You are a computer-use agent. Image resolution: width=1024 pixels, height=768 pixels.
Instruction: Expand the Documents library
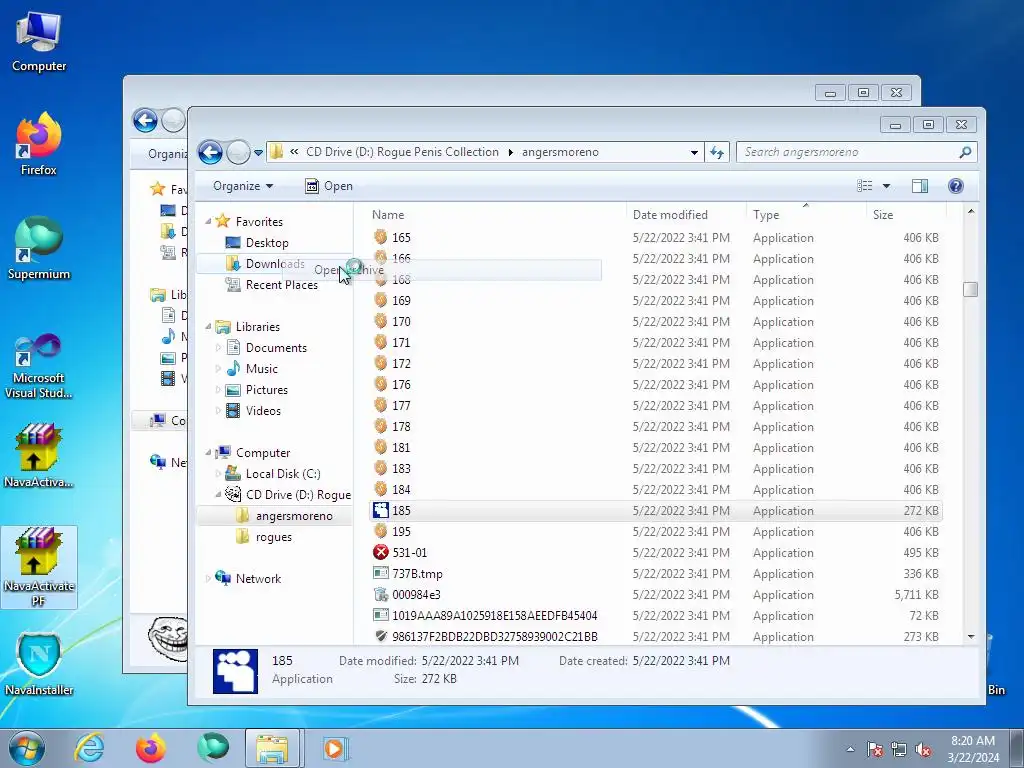click(x=218, y=348)
